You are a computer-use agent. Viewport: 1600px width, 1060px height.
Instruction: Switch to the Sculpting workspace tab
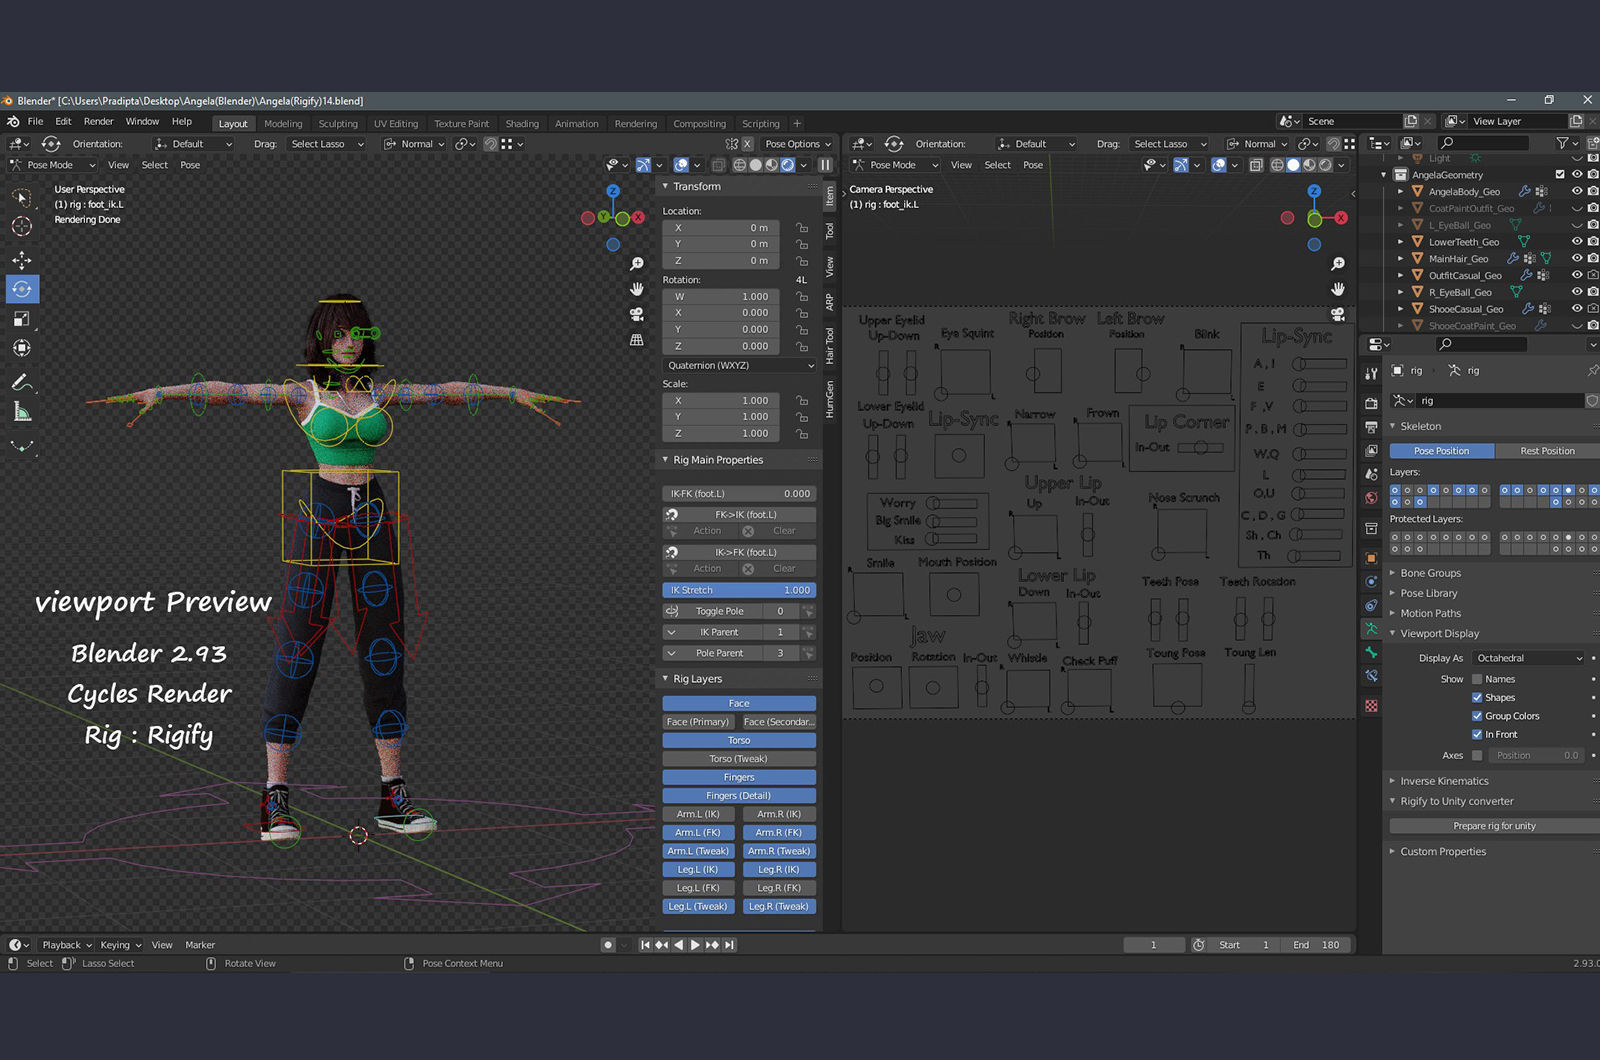tap(338, 124)
